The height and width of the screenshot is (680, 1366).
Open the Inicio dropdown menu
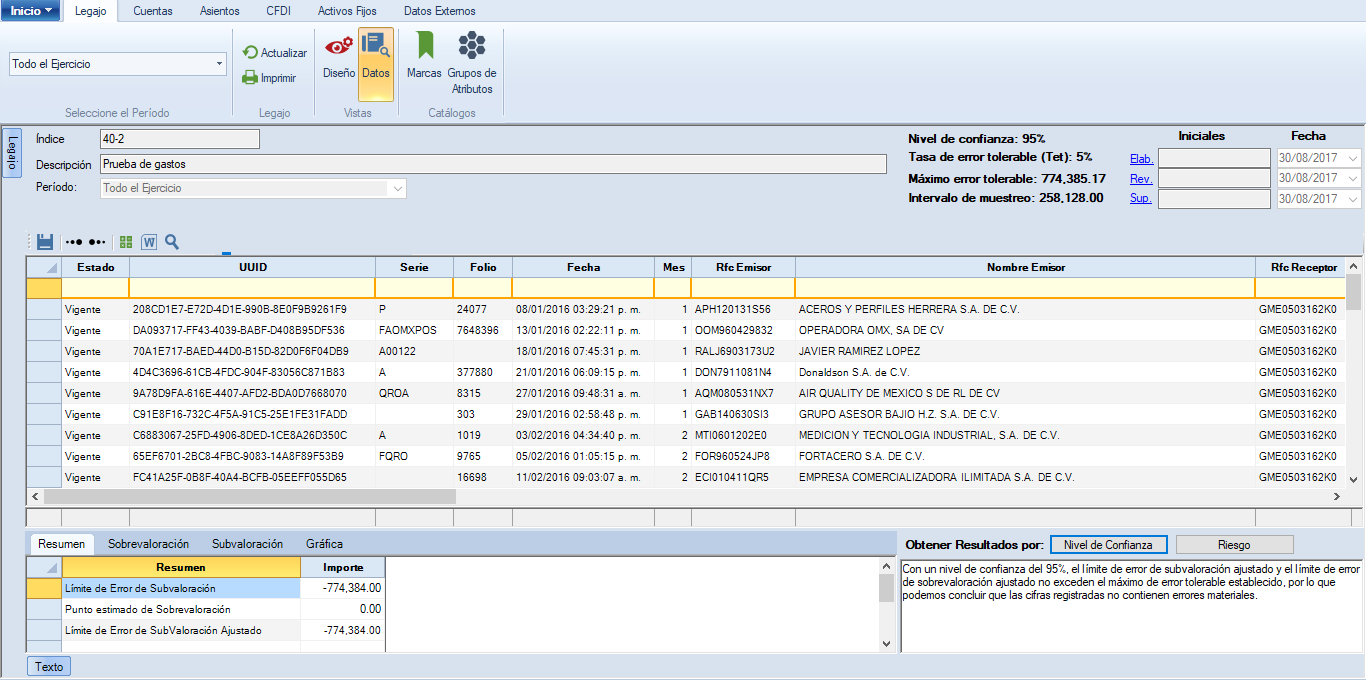[x=31, y=11]
